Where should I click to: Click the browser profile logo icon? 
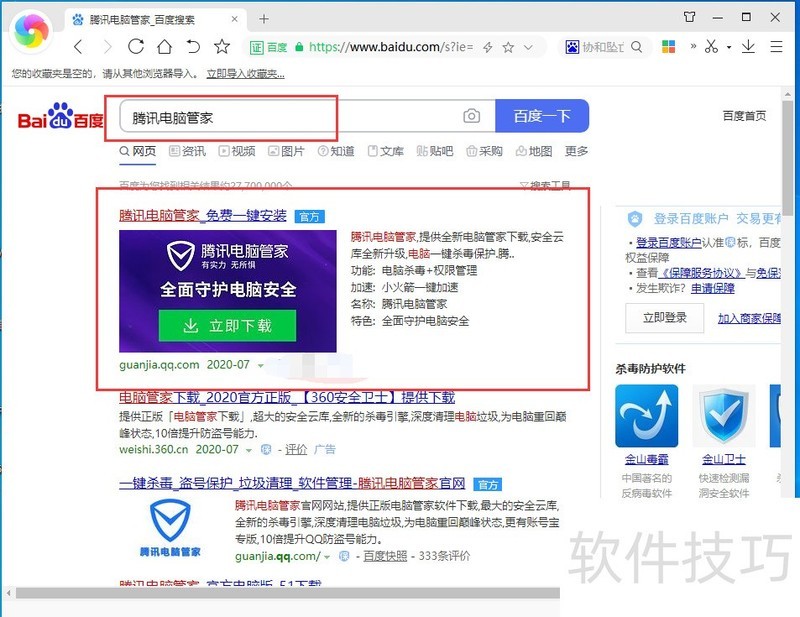[x=31, y=32]
